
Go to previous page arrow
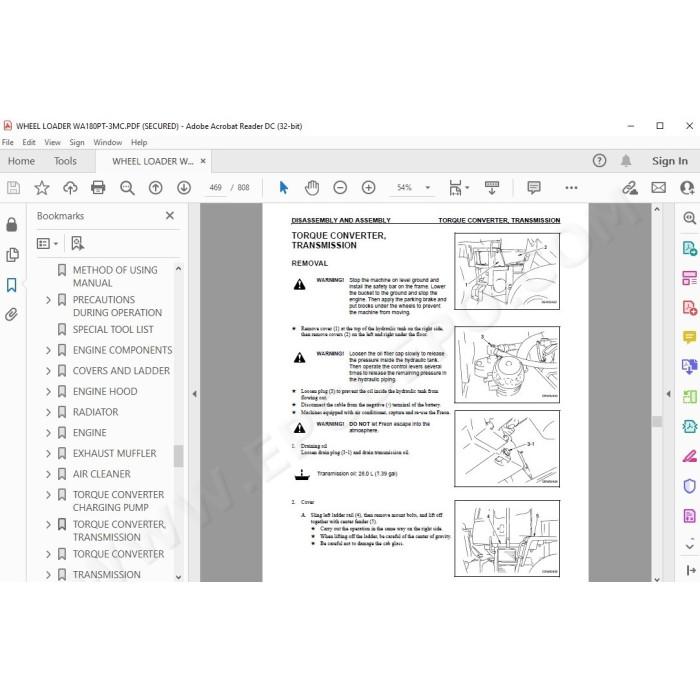(x=155, y=188)
